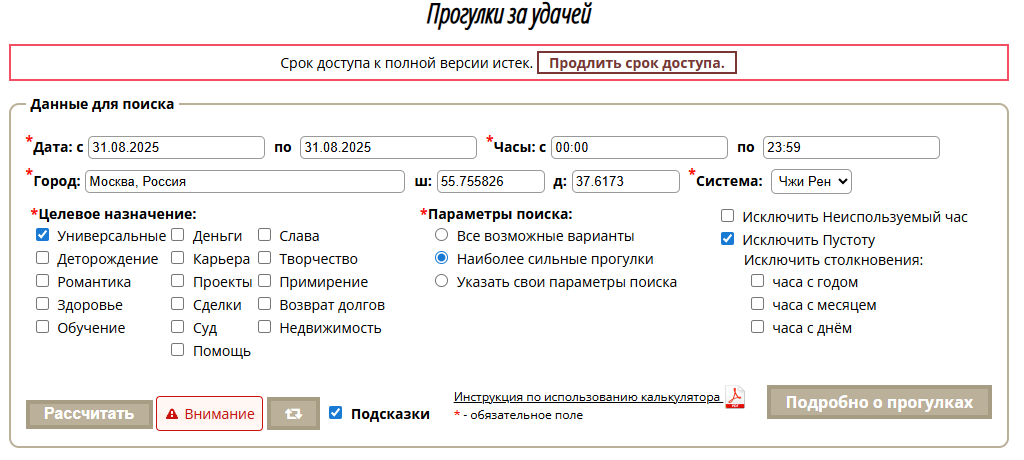
Task: Click Продлить срок доступа button
Action: coord(637,63)
